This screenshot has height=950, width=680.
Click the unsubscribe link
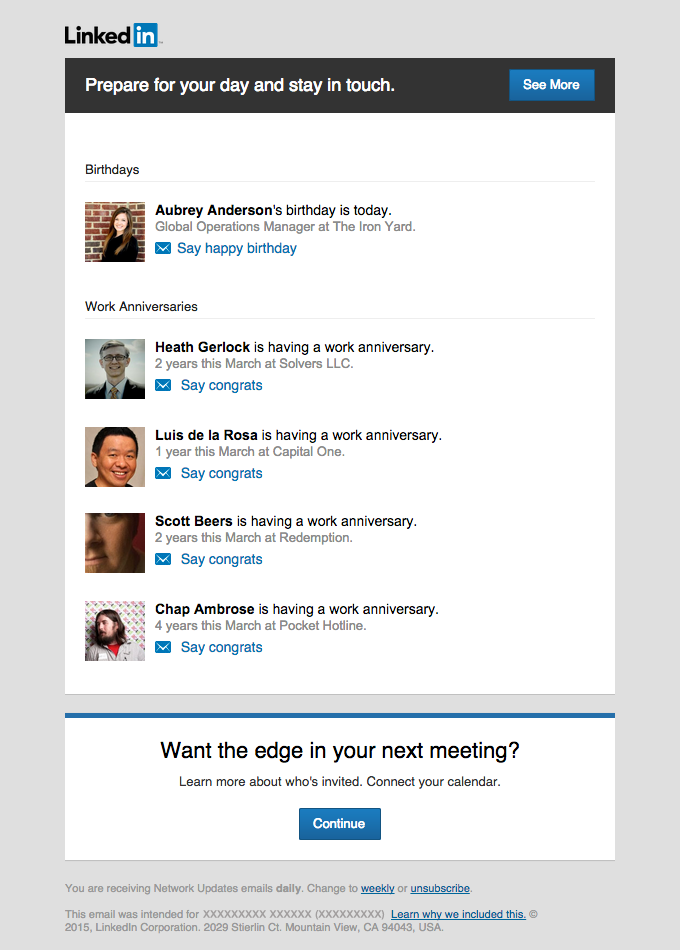[x=440, y=888]
